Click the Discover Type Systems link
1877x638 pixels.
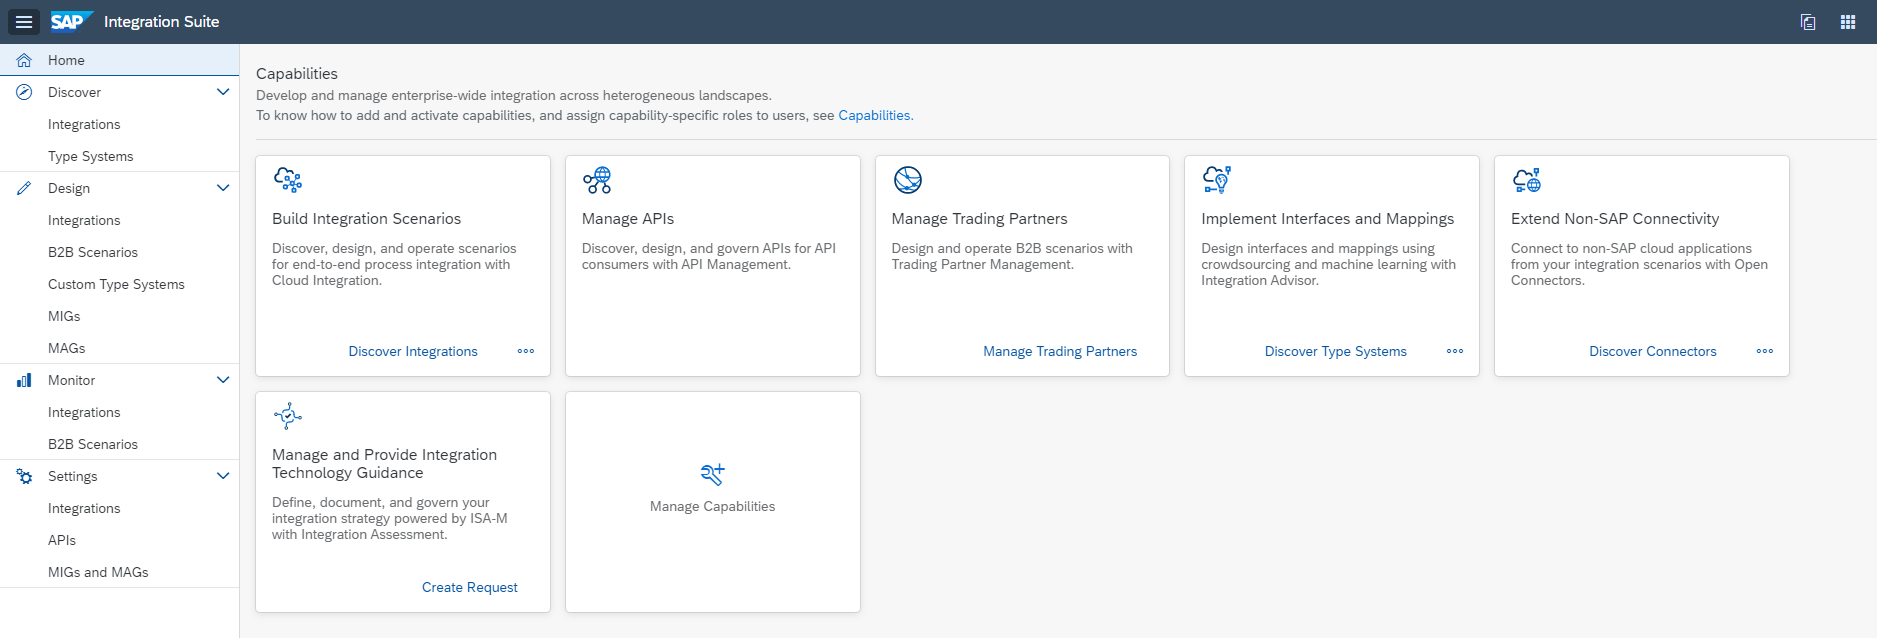tap(1335, 351)
